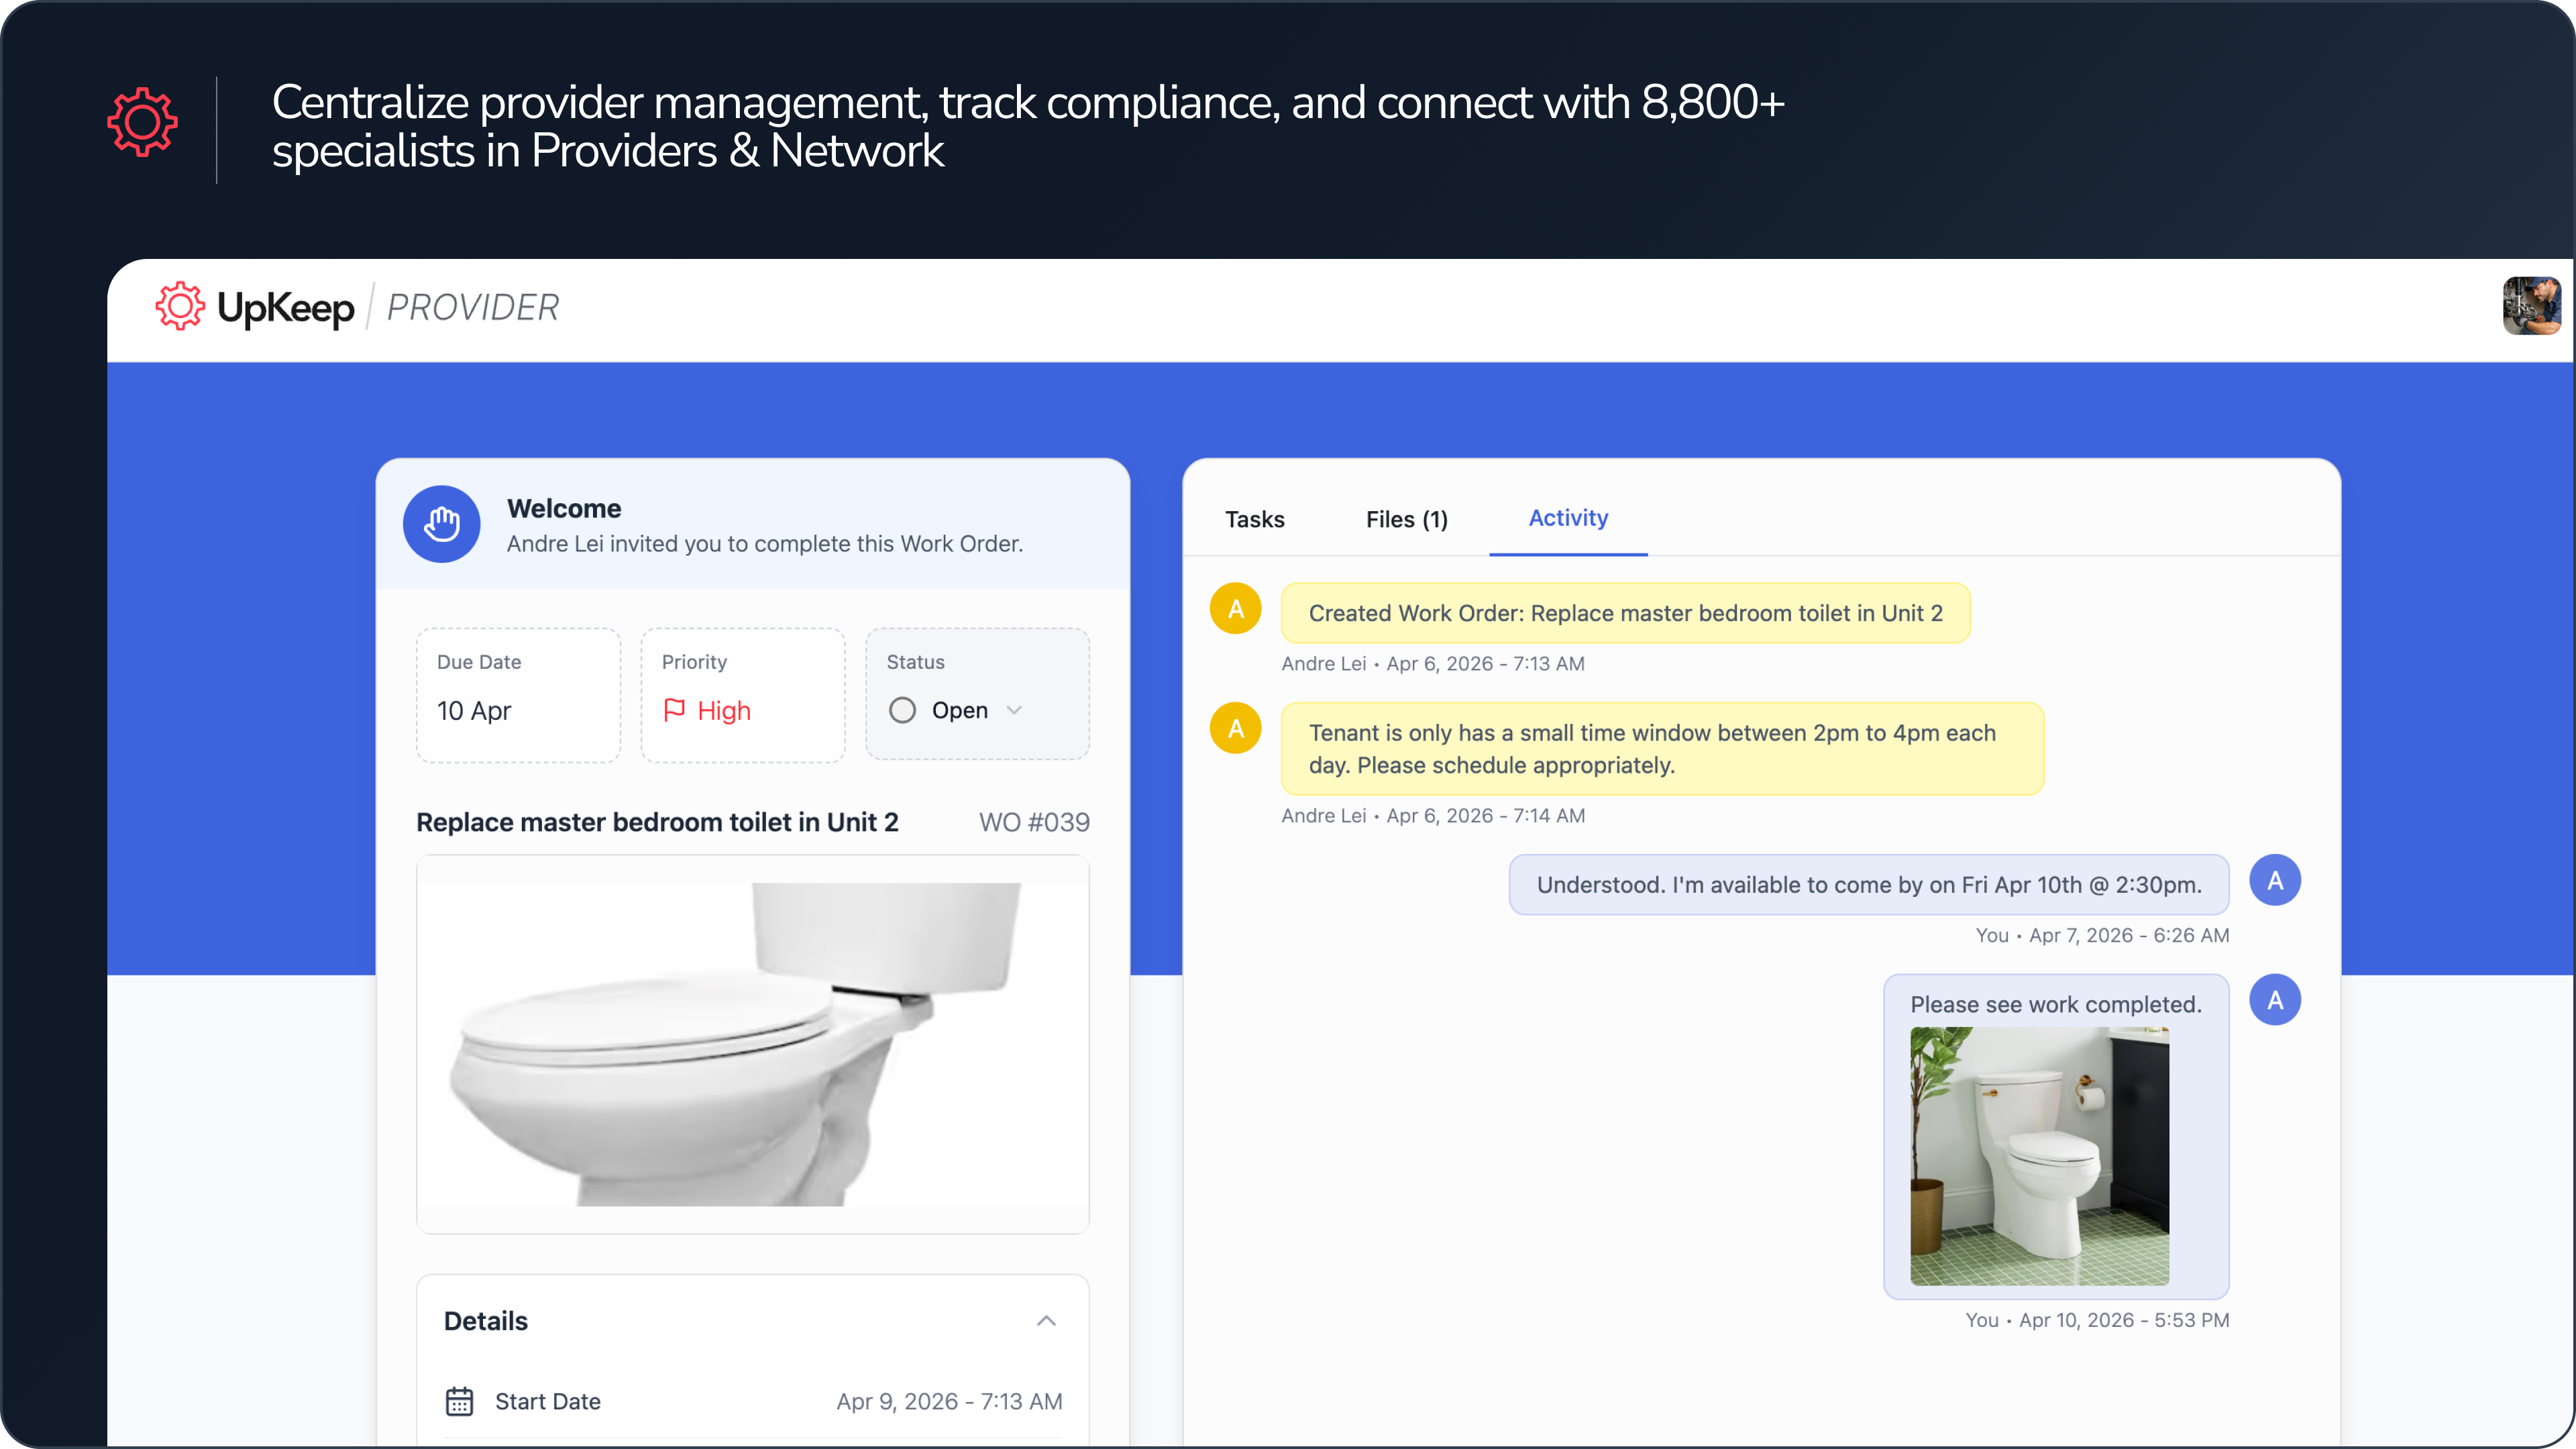2576x1449 pixels.
Task: Click the 'Understood. I'm available' message bubble
Action: pyautogui.click(x=1869, y=885)
